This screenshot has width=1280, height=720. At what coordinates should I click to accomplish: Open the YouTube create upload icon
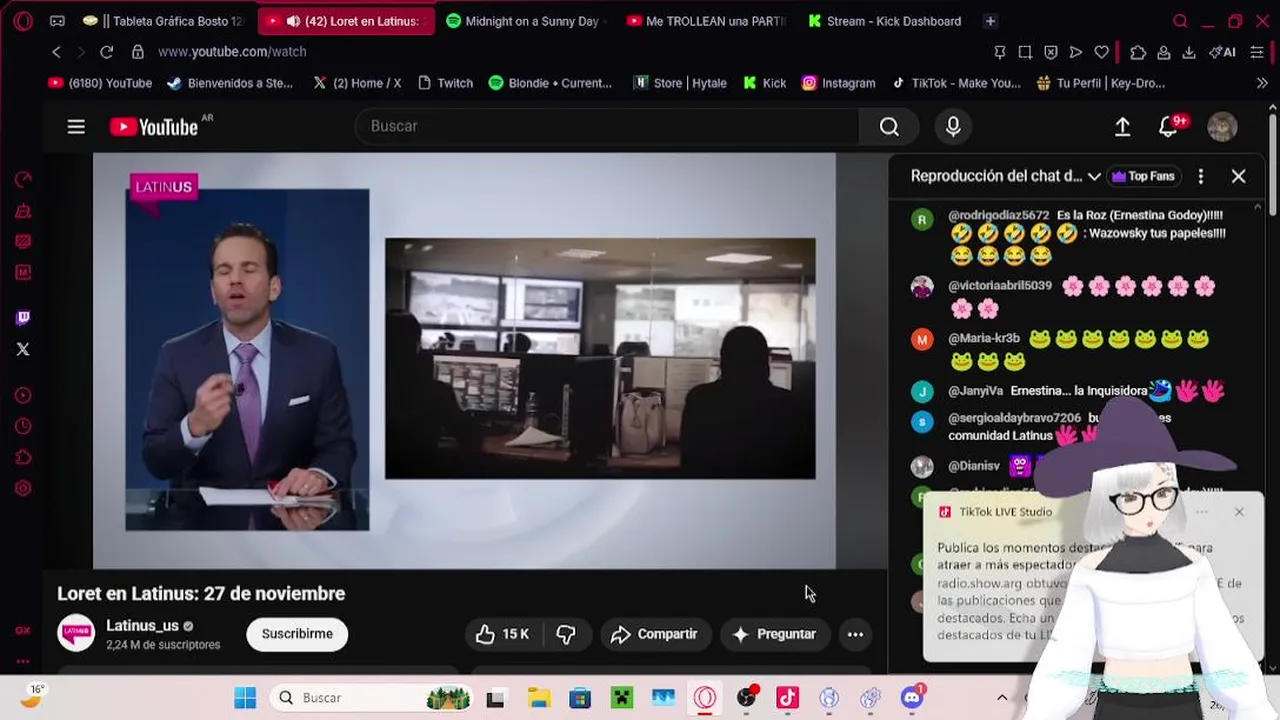tap(1122, 126)
